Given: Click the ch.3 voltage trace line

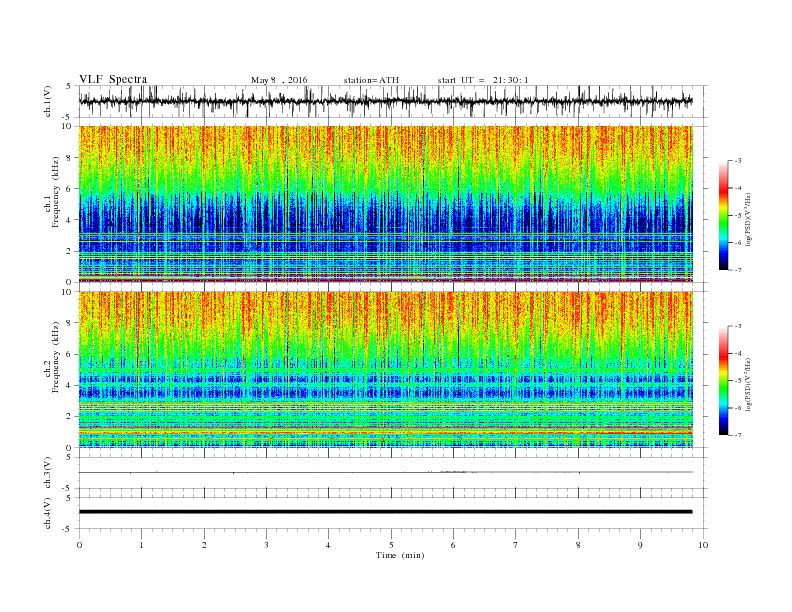Looking at the screenshot, I should [x=385, y=472].
